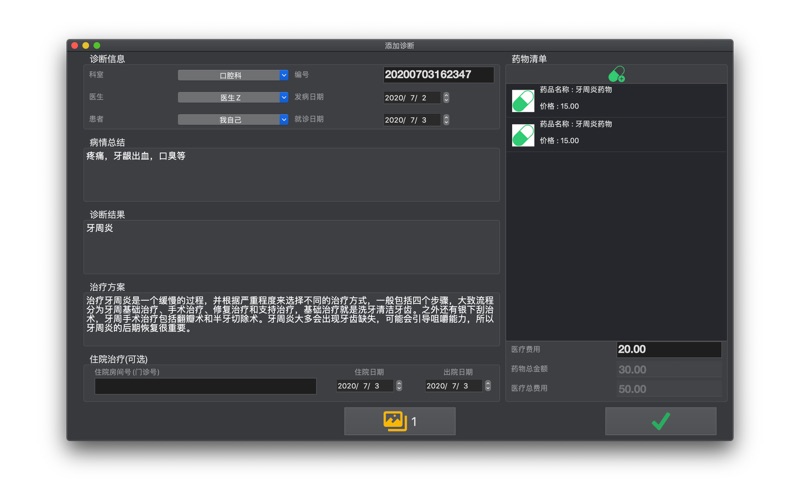Select the second 牙周炎药物 pill thumbnail
Image resolution: width=800 pixels, height=500 pixels.
[x=523, y=134]
